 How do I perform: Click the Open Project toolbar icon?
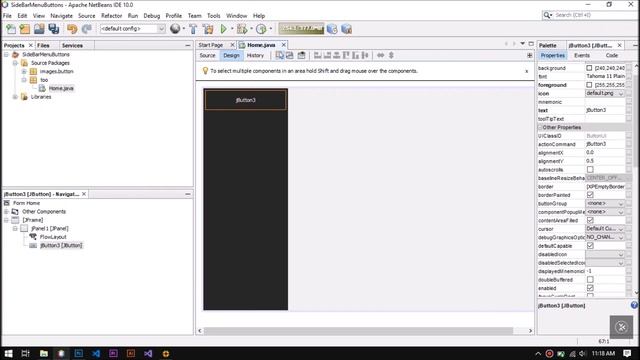tap(39, 29)
